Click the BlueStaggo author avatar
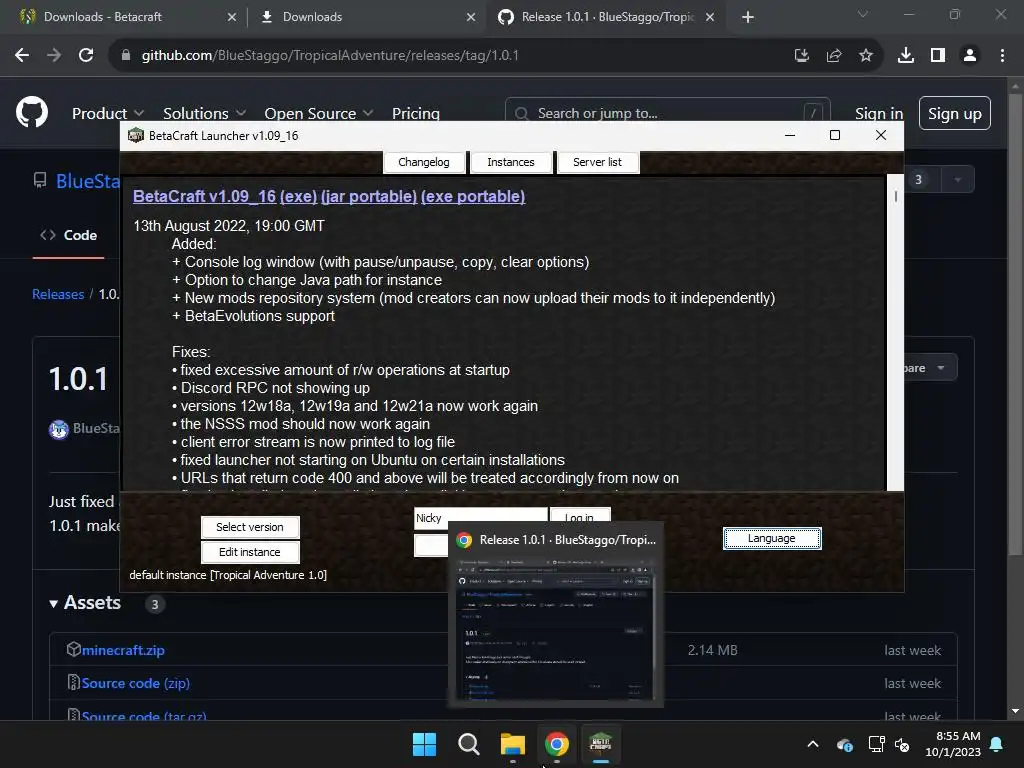Screen dimensions: 1024x768 click(59, 429)
